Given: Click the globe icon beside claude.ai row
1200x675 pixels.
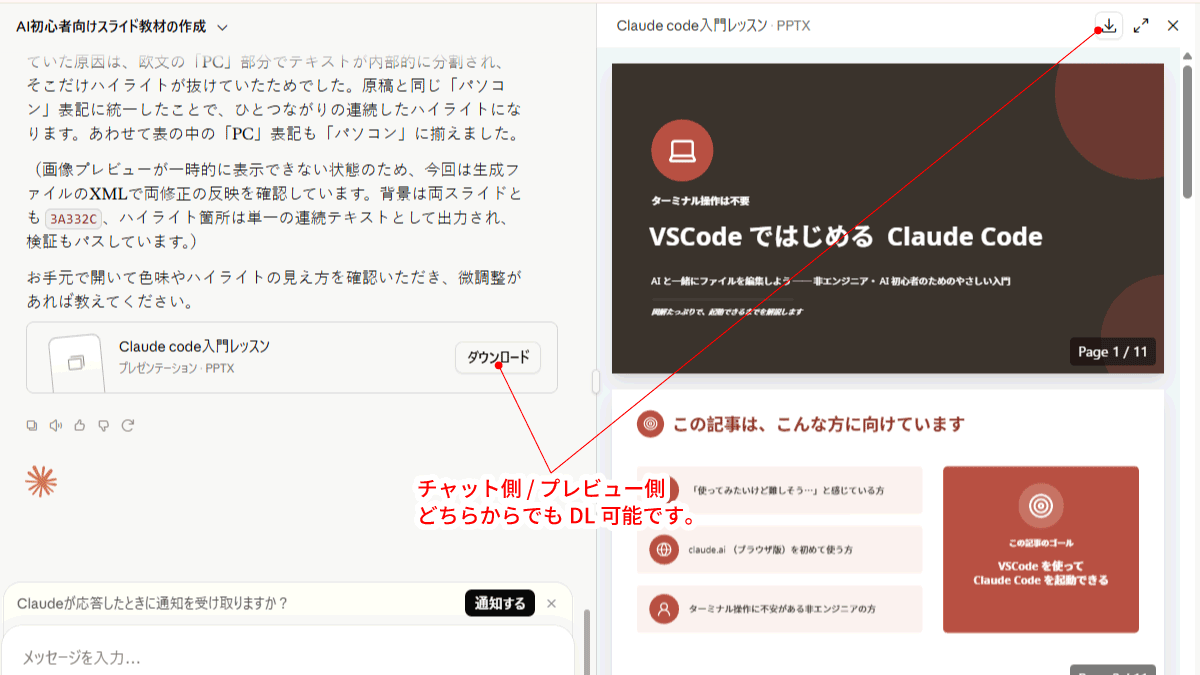Looking at the screenshot, I should pyautogui.click(x=663, y=549).
